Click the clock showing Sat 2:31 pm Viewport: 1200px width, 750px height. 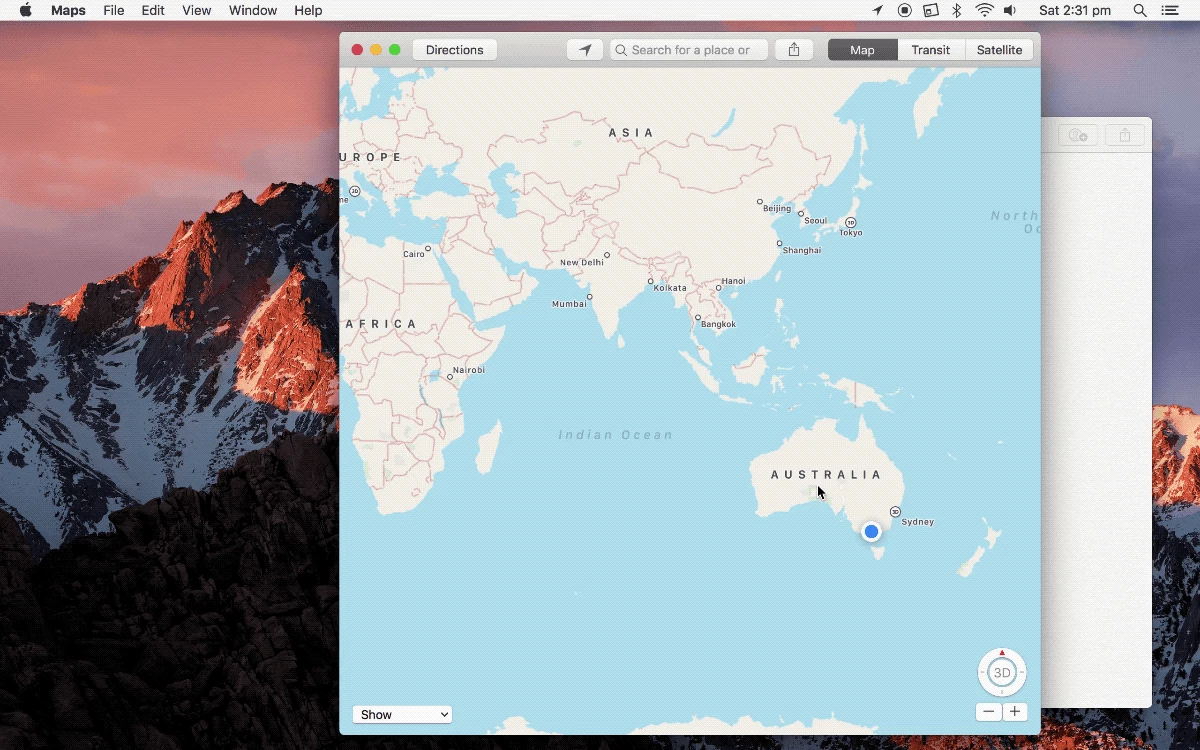pos(1075,10)
